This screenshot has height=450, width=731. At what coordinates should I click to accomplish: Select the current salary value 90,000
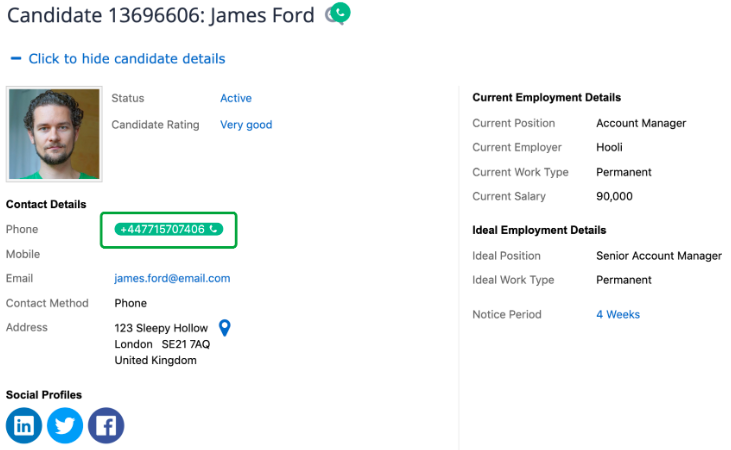pos(614,196)
